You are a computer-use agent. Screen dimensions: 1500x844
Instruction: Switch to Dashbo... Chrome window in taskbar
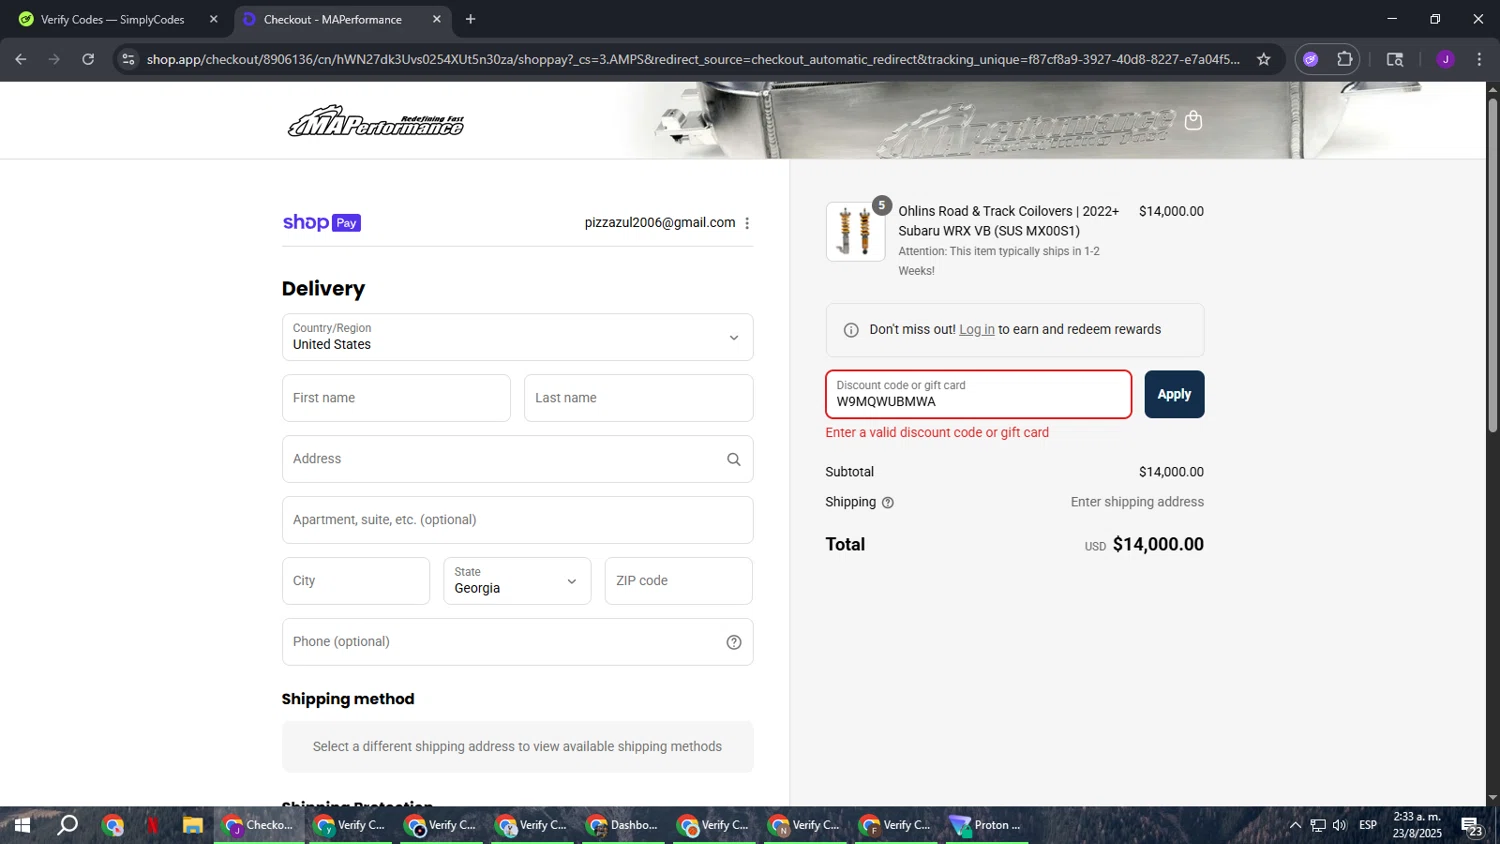pyautogui.click(x=622, y=825)
